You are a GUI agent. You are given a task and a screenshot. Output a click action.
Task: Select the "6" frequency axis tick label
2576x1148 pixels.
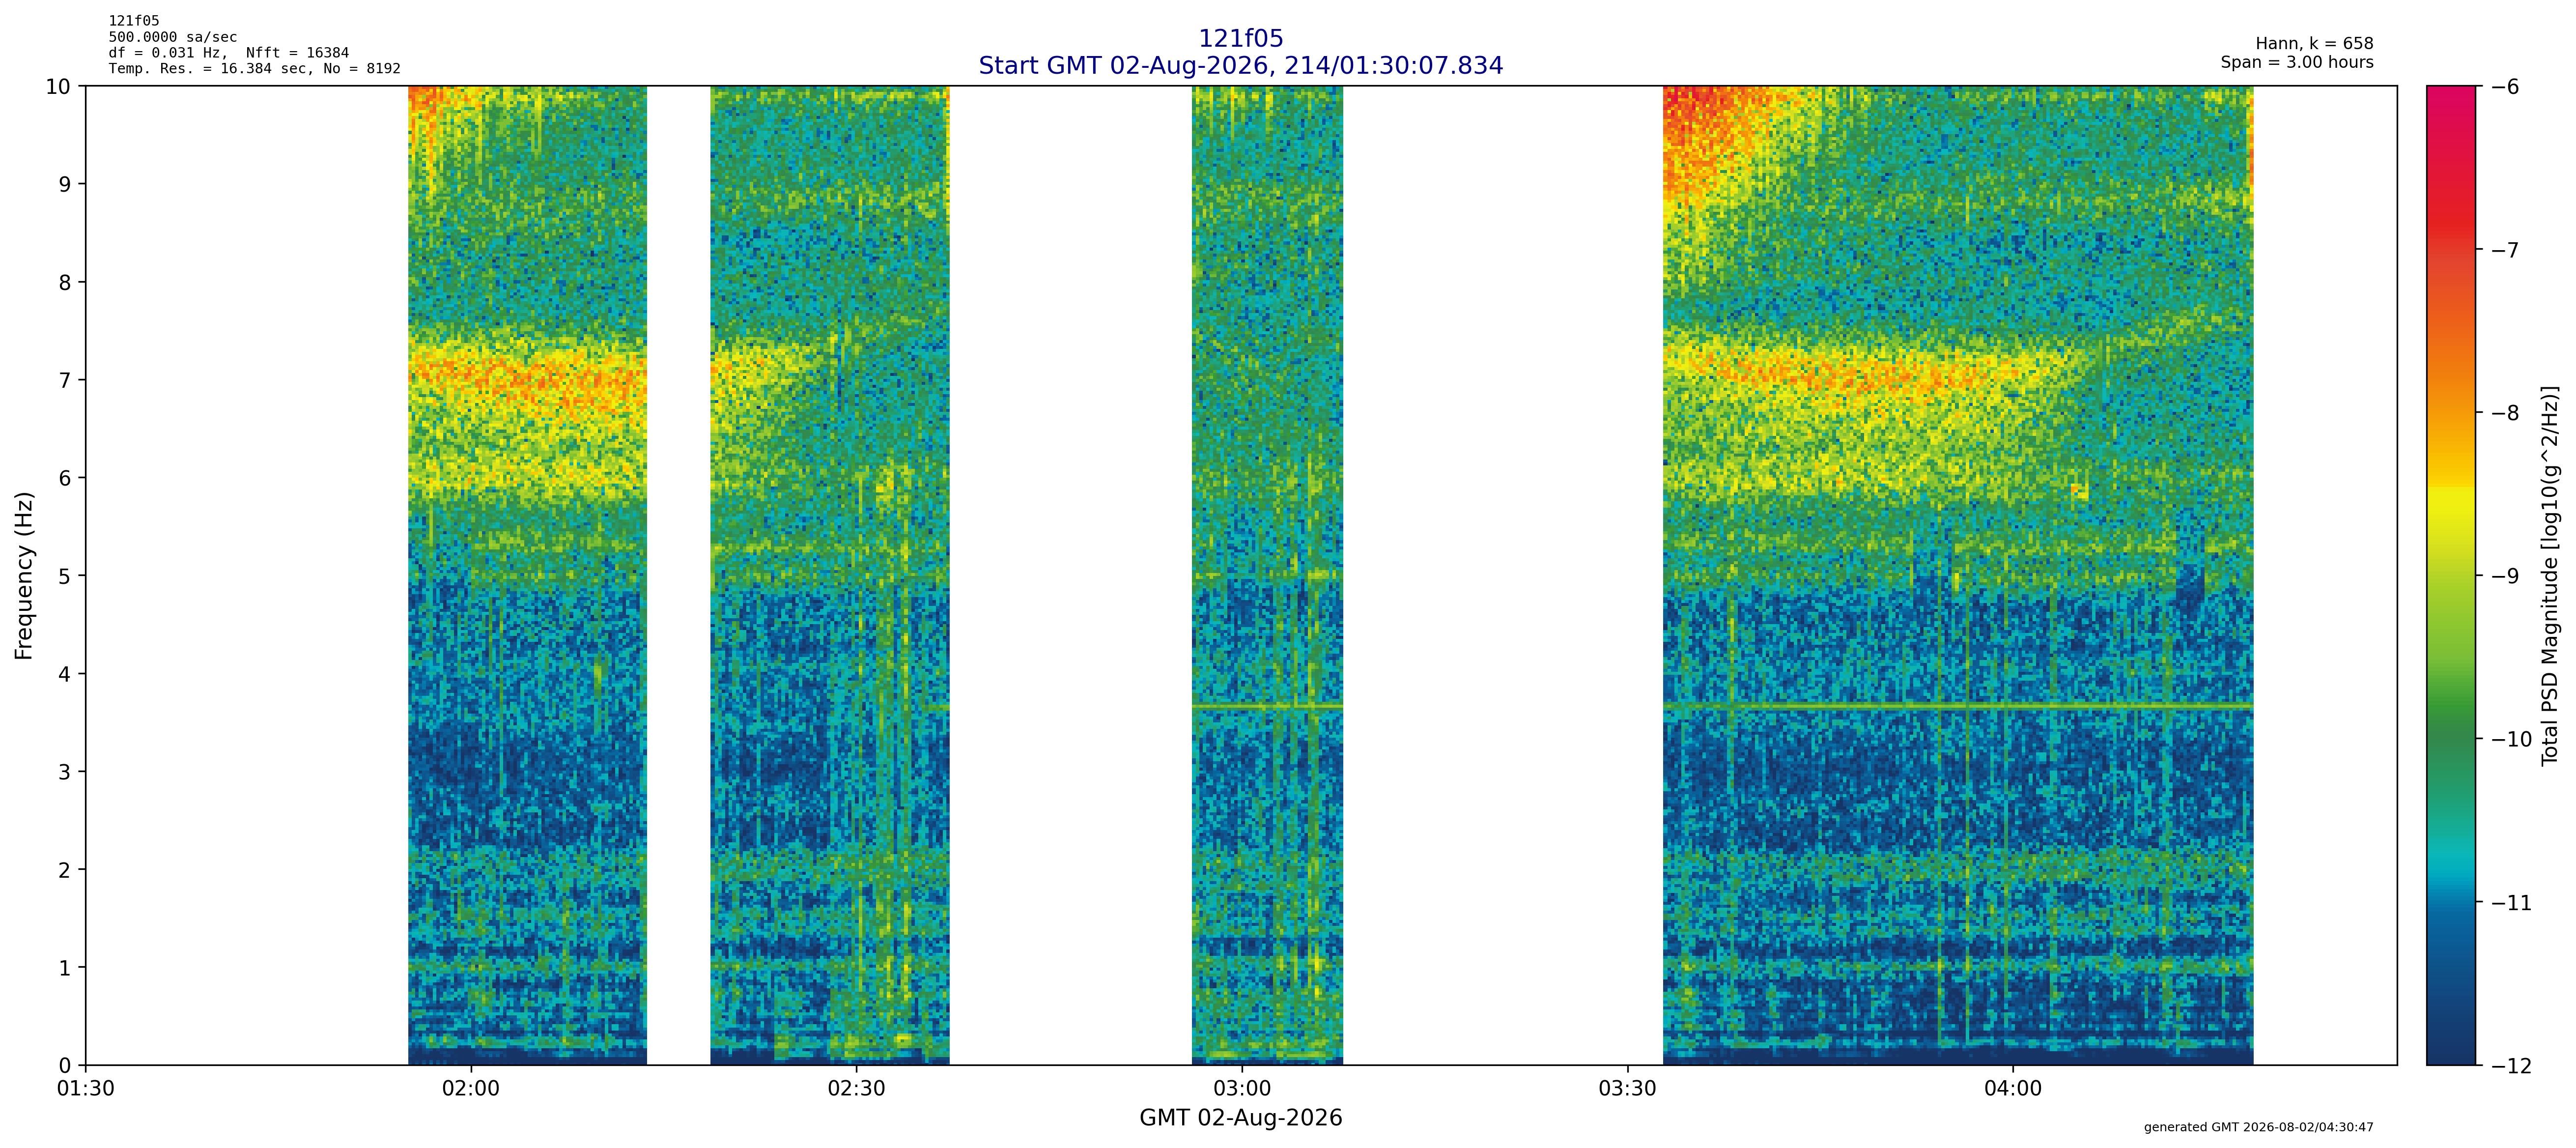(x=65, y=478)
